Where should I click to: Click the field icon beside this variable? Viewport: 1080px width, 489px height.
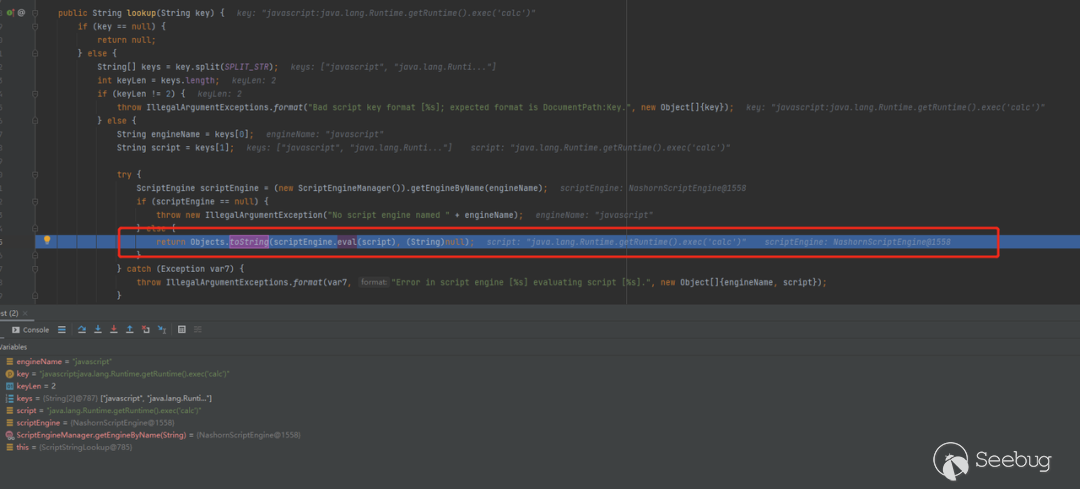[10, 448]
